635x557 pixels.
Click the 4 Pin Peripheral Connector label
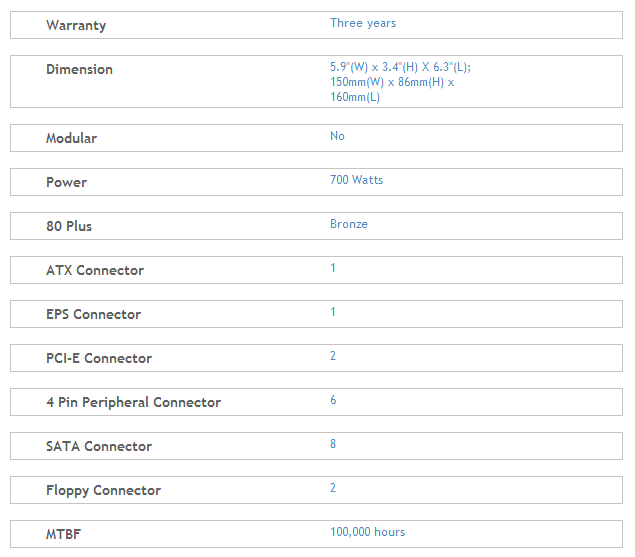pyautogui.click(x=133, y=402)
